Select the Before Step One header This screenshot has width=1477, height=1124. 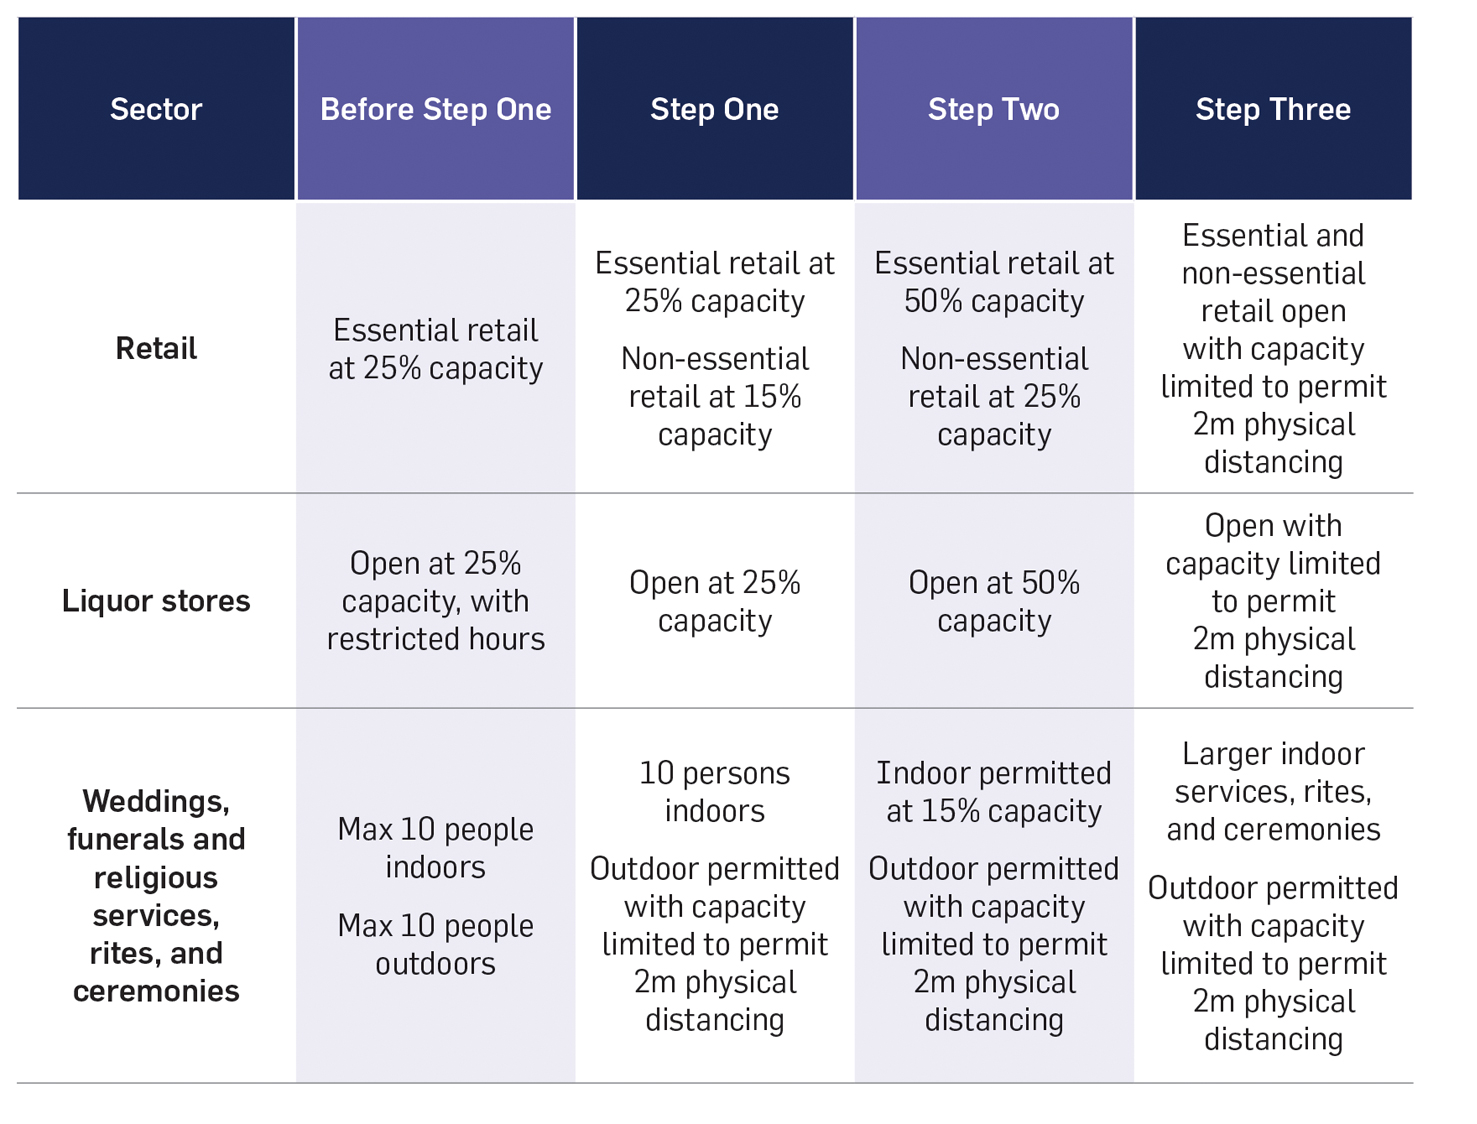[x=435, y=109]
